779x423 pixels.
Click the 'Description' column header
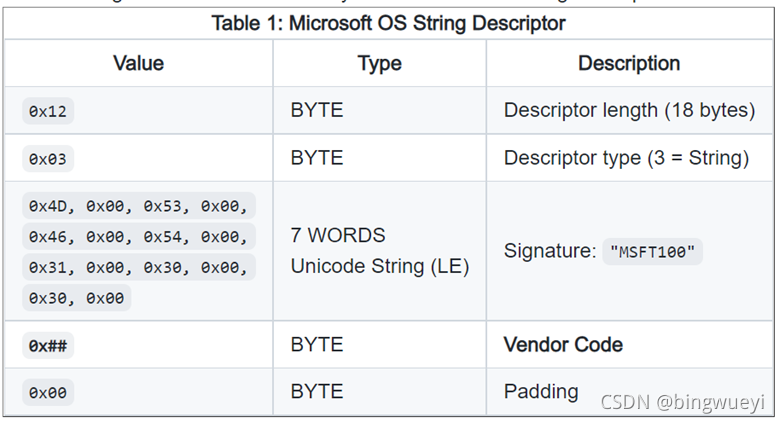point(629,63)
